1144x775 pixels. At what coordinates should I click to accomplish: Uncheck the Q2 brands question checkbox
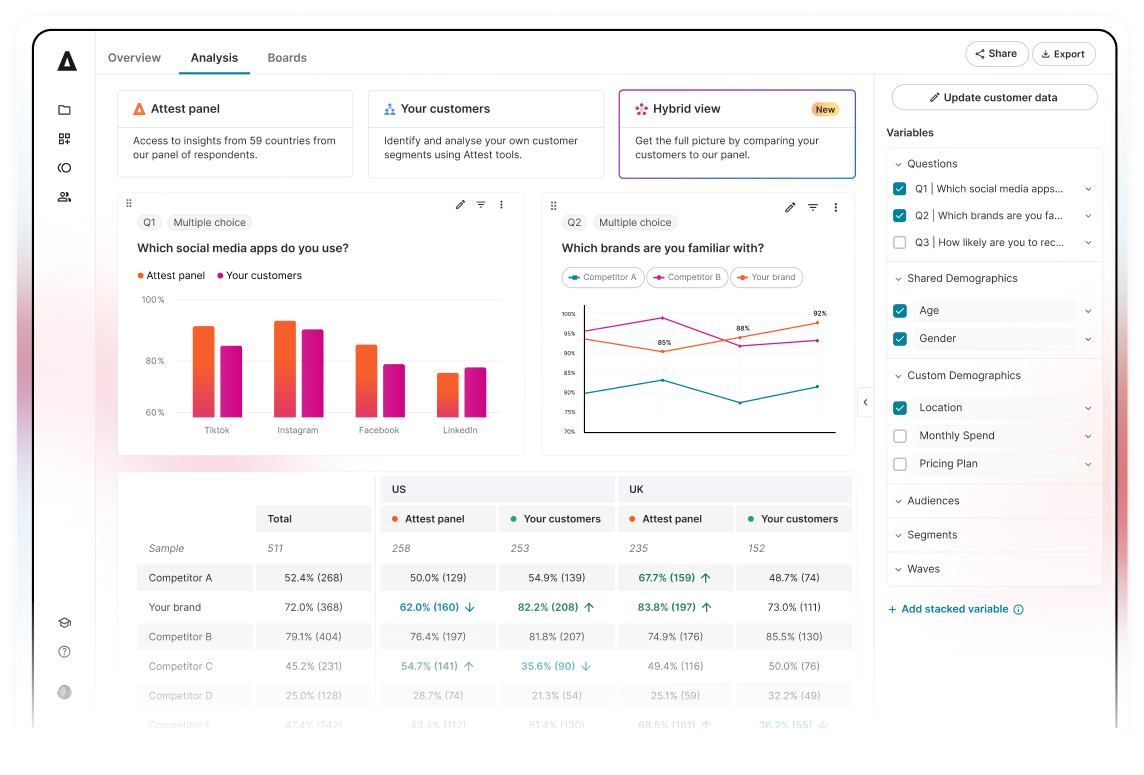[x=900, y=215]
